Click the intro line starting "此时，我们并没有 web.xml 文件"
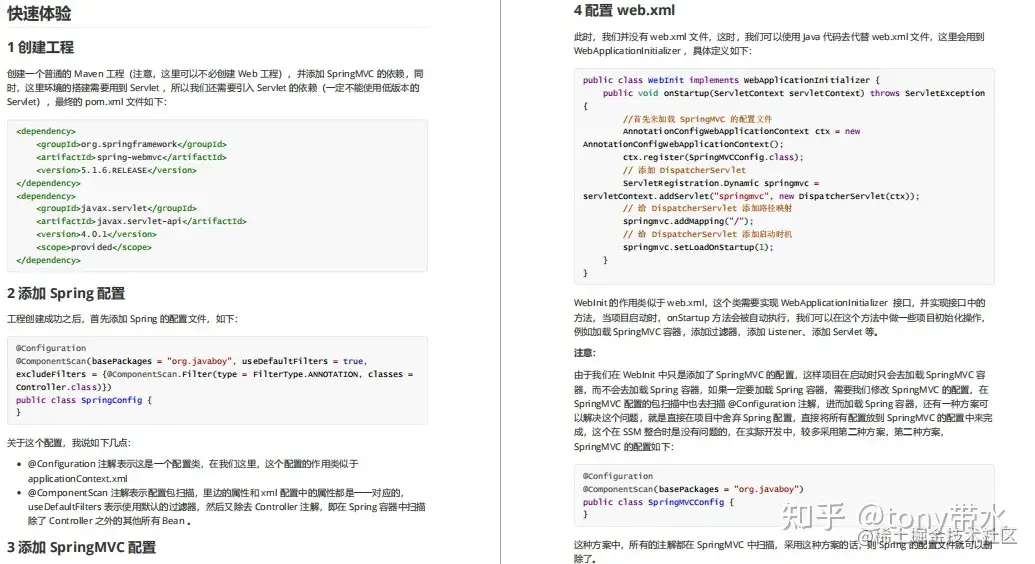1035x564 pixels. 779,37
